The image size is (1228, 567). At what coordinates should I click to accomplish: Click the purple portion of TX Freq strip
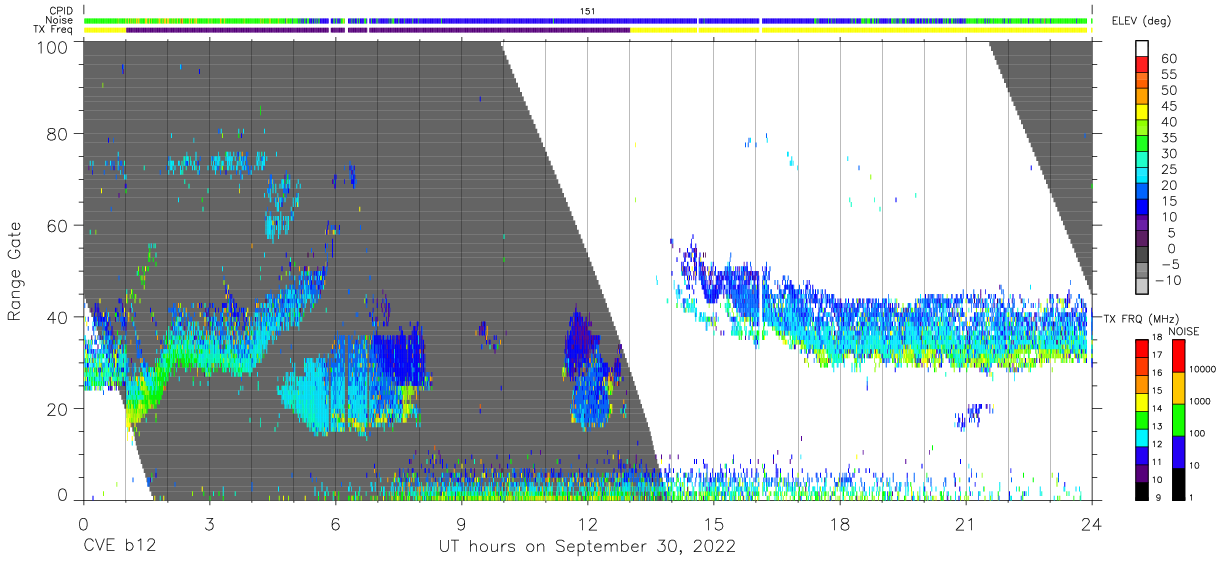pyautogui.click(x=378, y=30)
